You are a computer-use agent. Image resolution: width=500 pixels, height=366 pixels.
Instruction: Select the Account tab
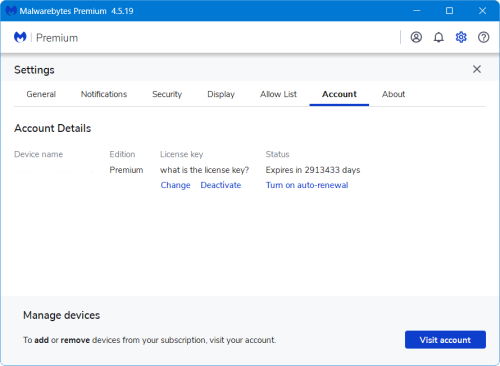(339, 94)
